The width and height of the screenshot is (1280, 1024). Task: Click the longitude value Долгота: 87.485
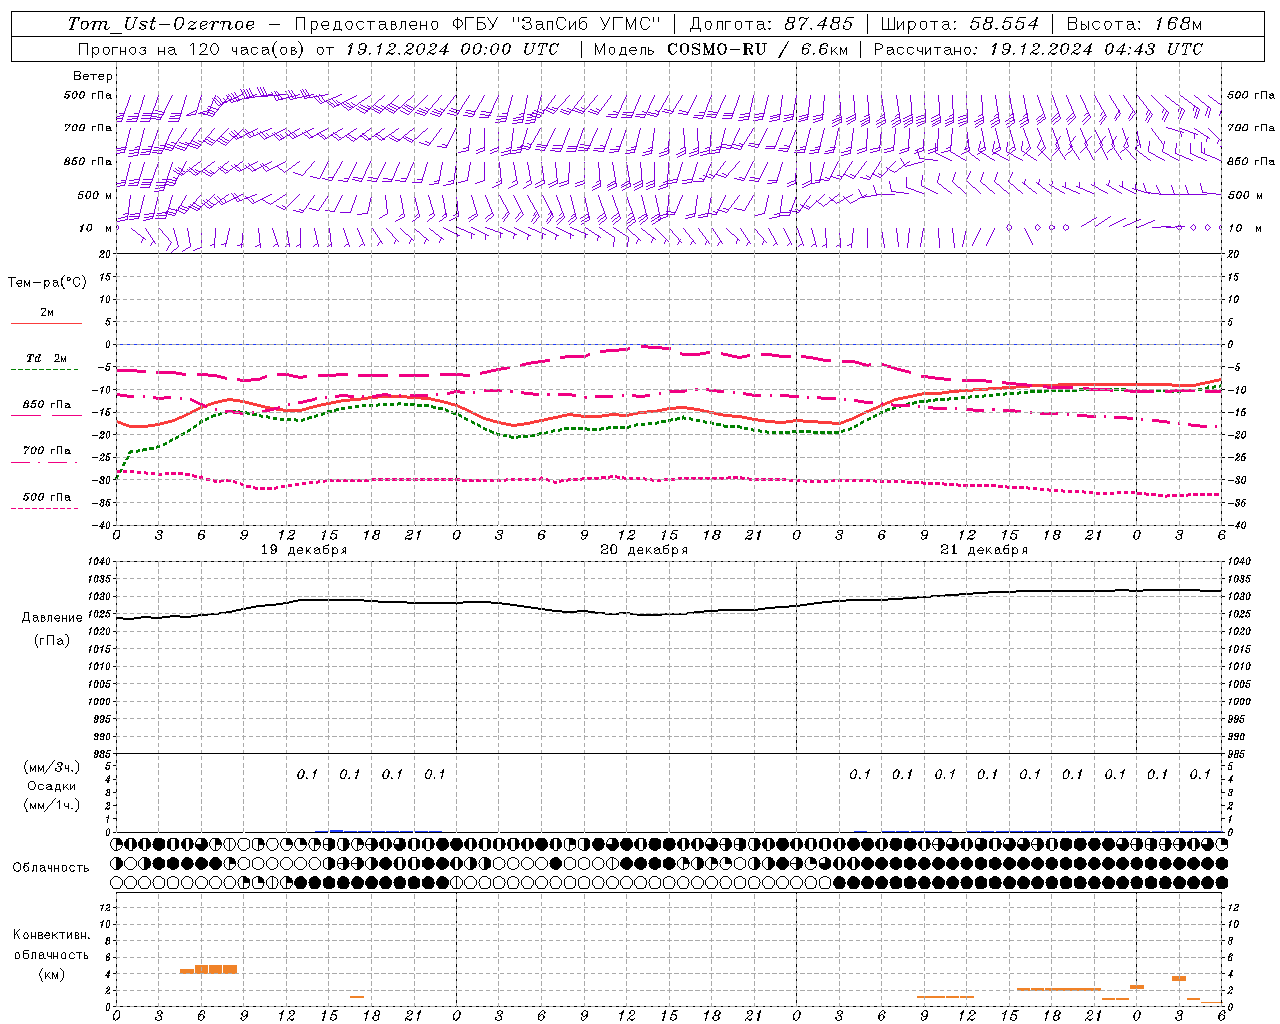pos(772,24)
